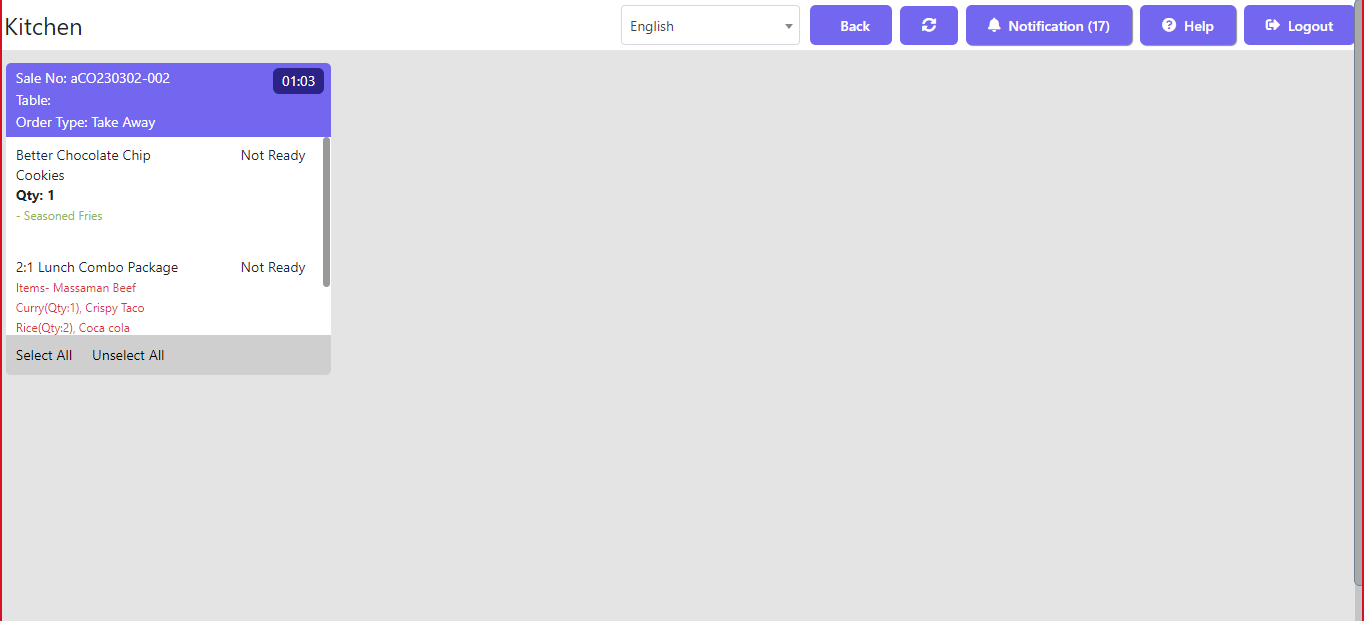Click the 01:03 order timer badge

pos(298,81)
